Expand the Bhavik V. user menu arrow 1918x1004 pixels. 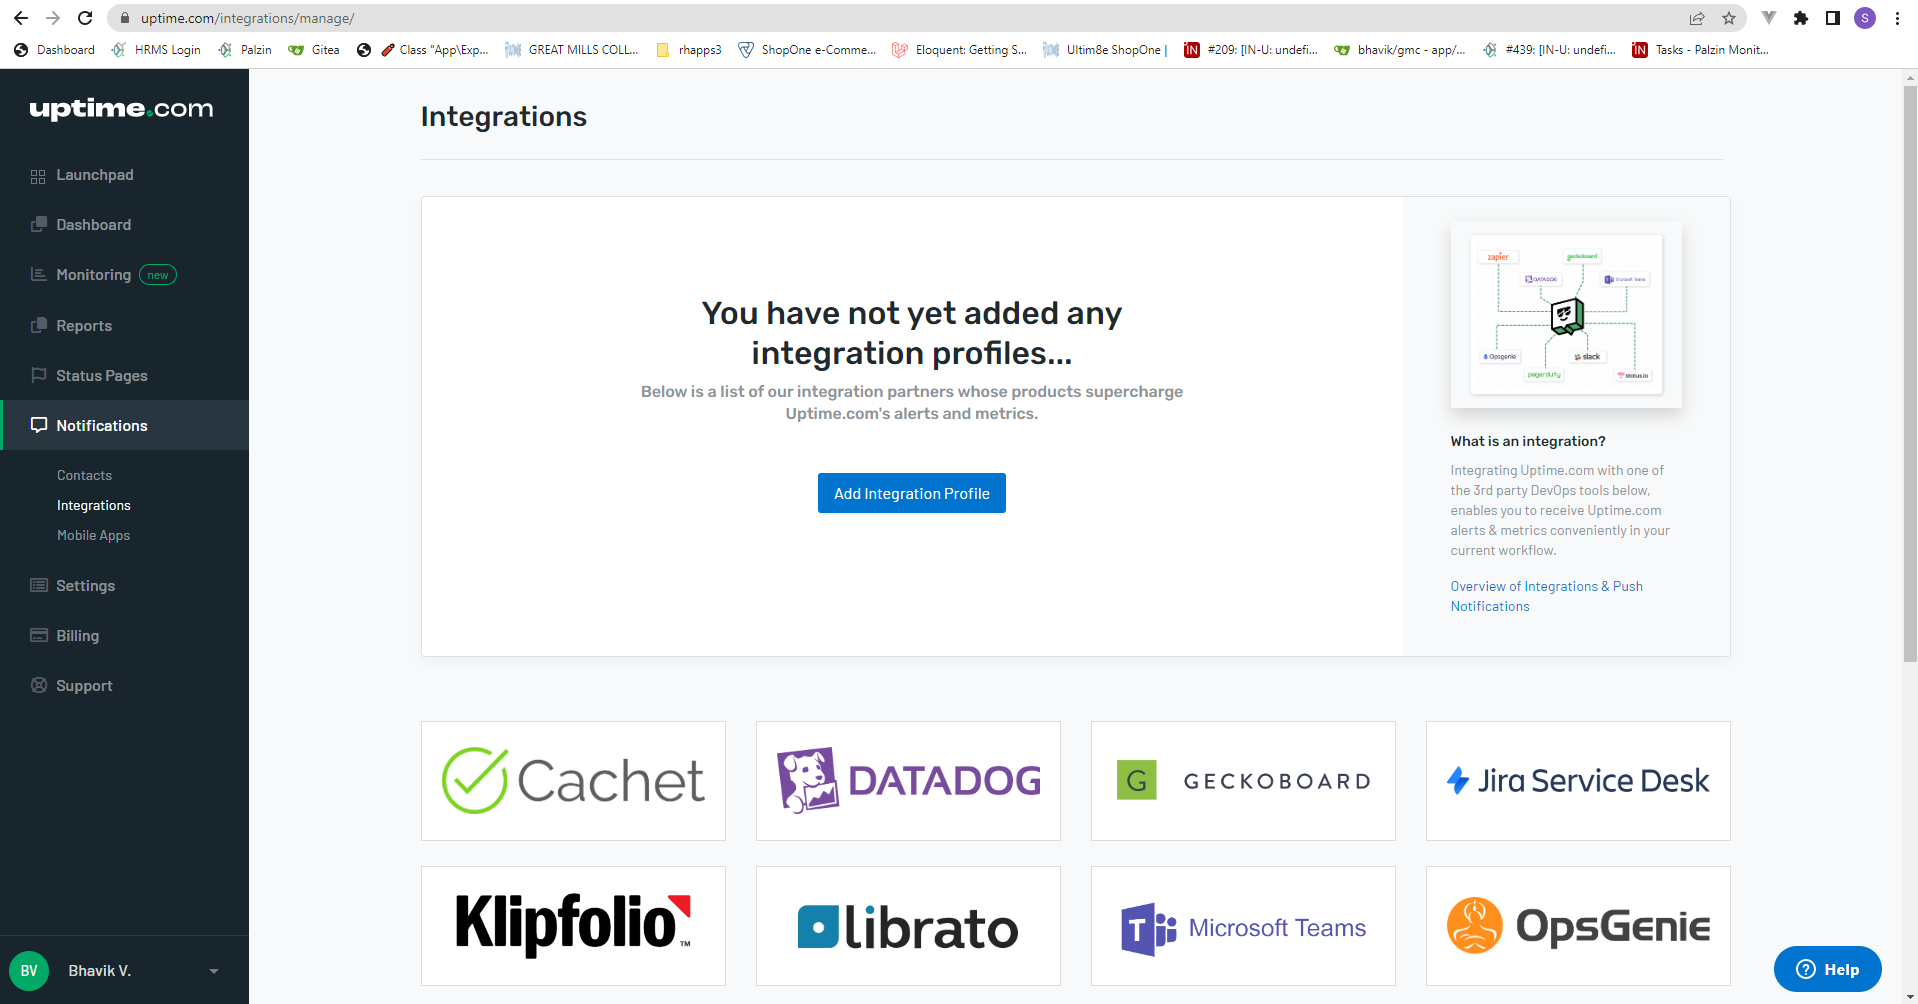coord(213,971)
